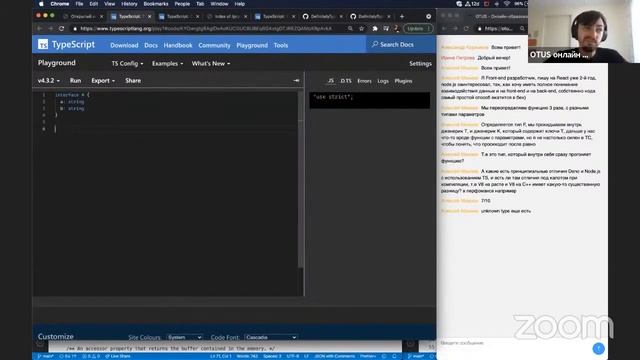The image size is (640, 360).
Task: Click the Chrome Update button
Action: coord(418,29)
